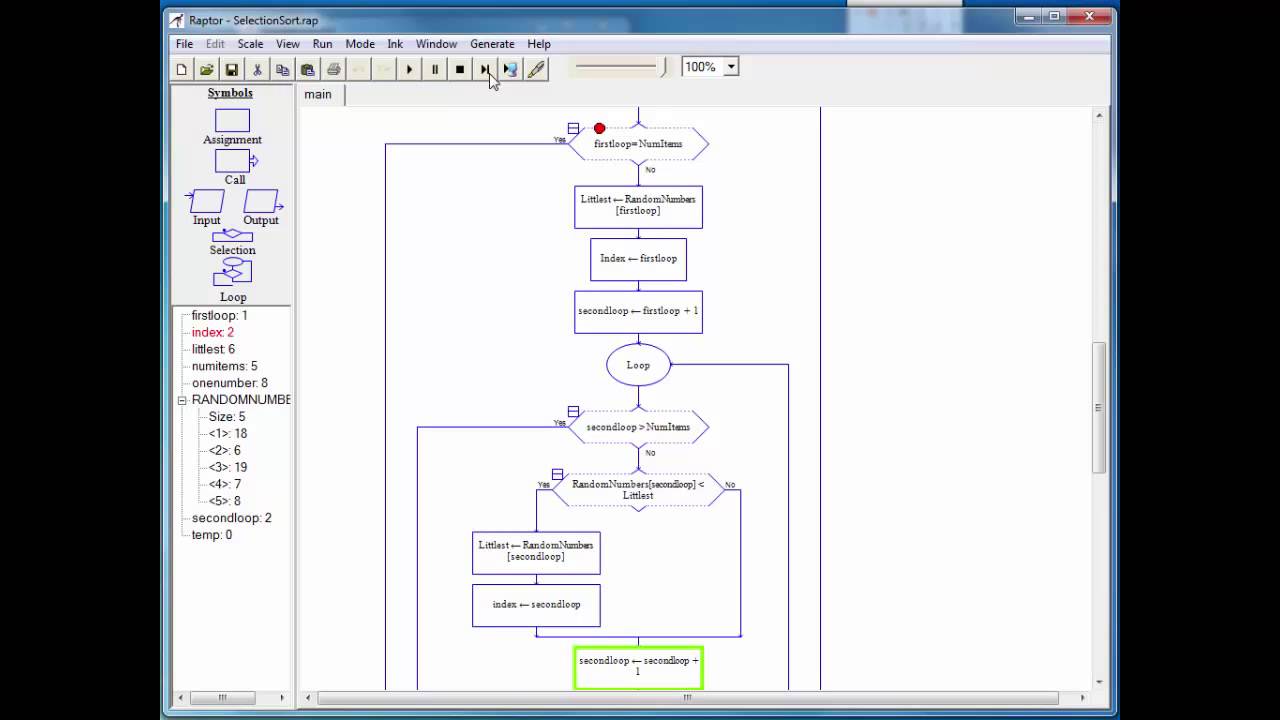Click the Step to next shape icon

[x=485, y=69]
